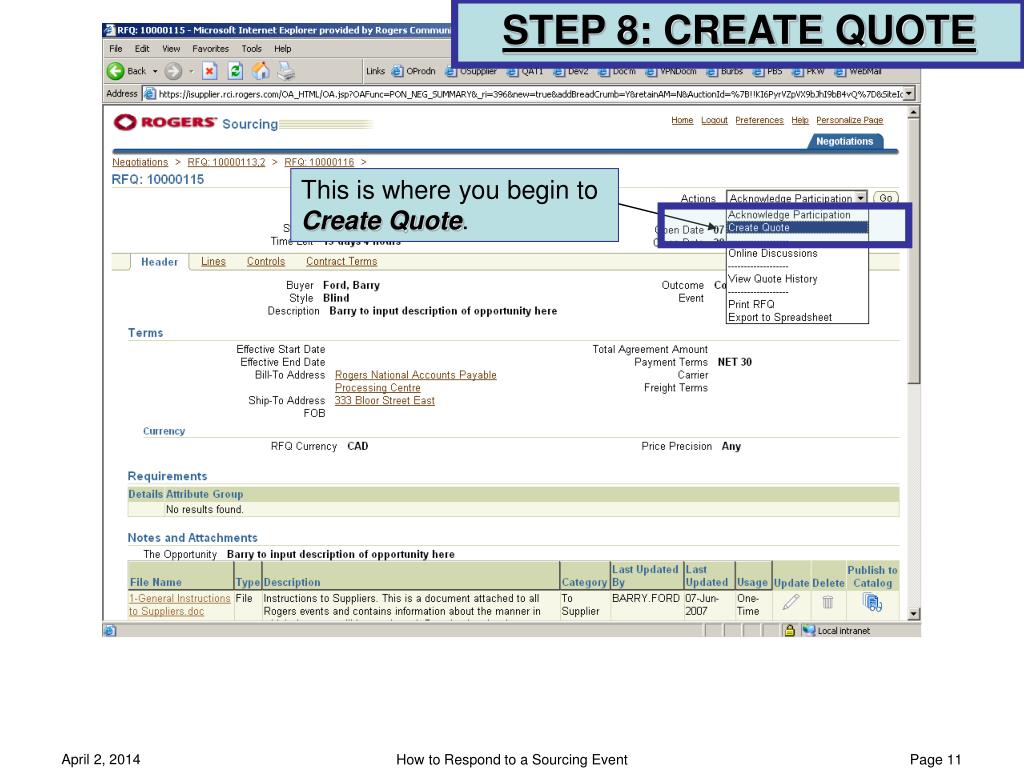Click the OProdn links bar shortcut
This screenshot has width=1024, height=768.
413,71
